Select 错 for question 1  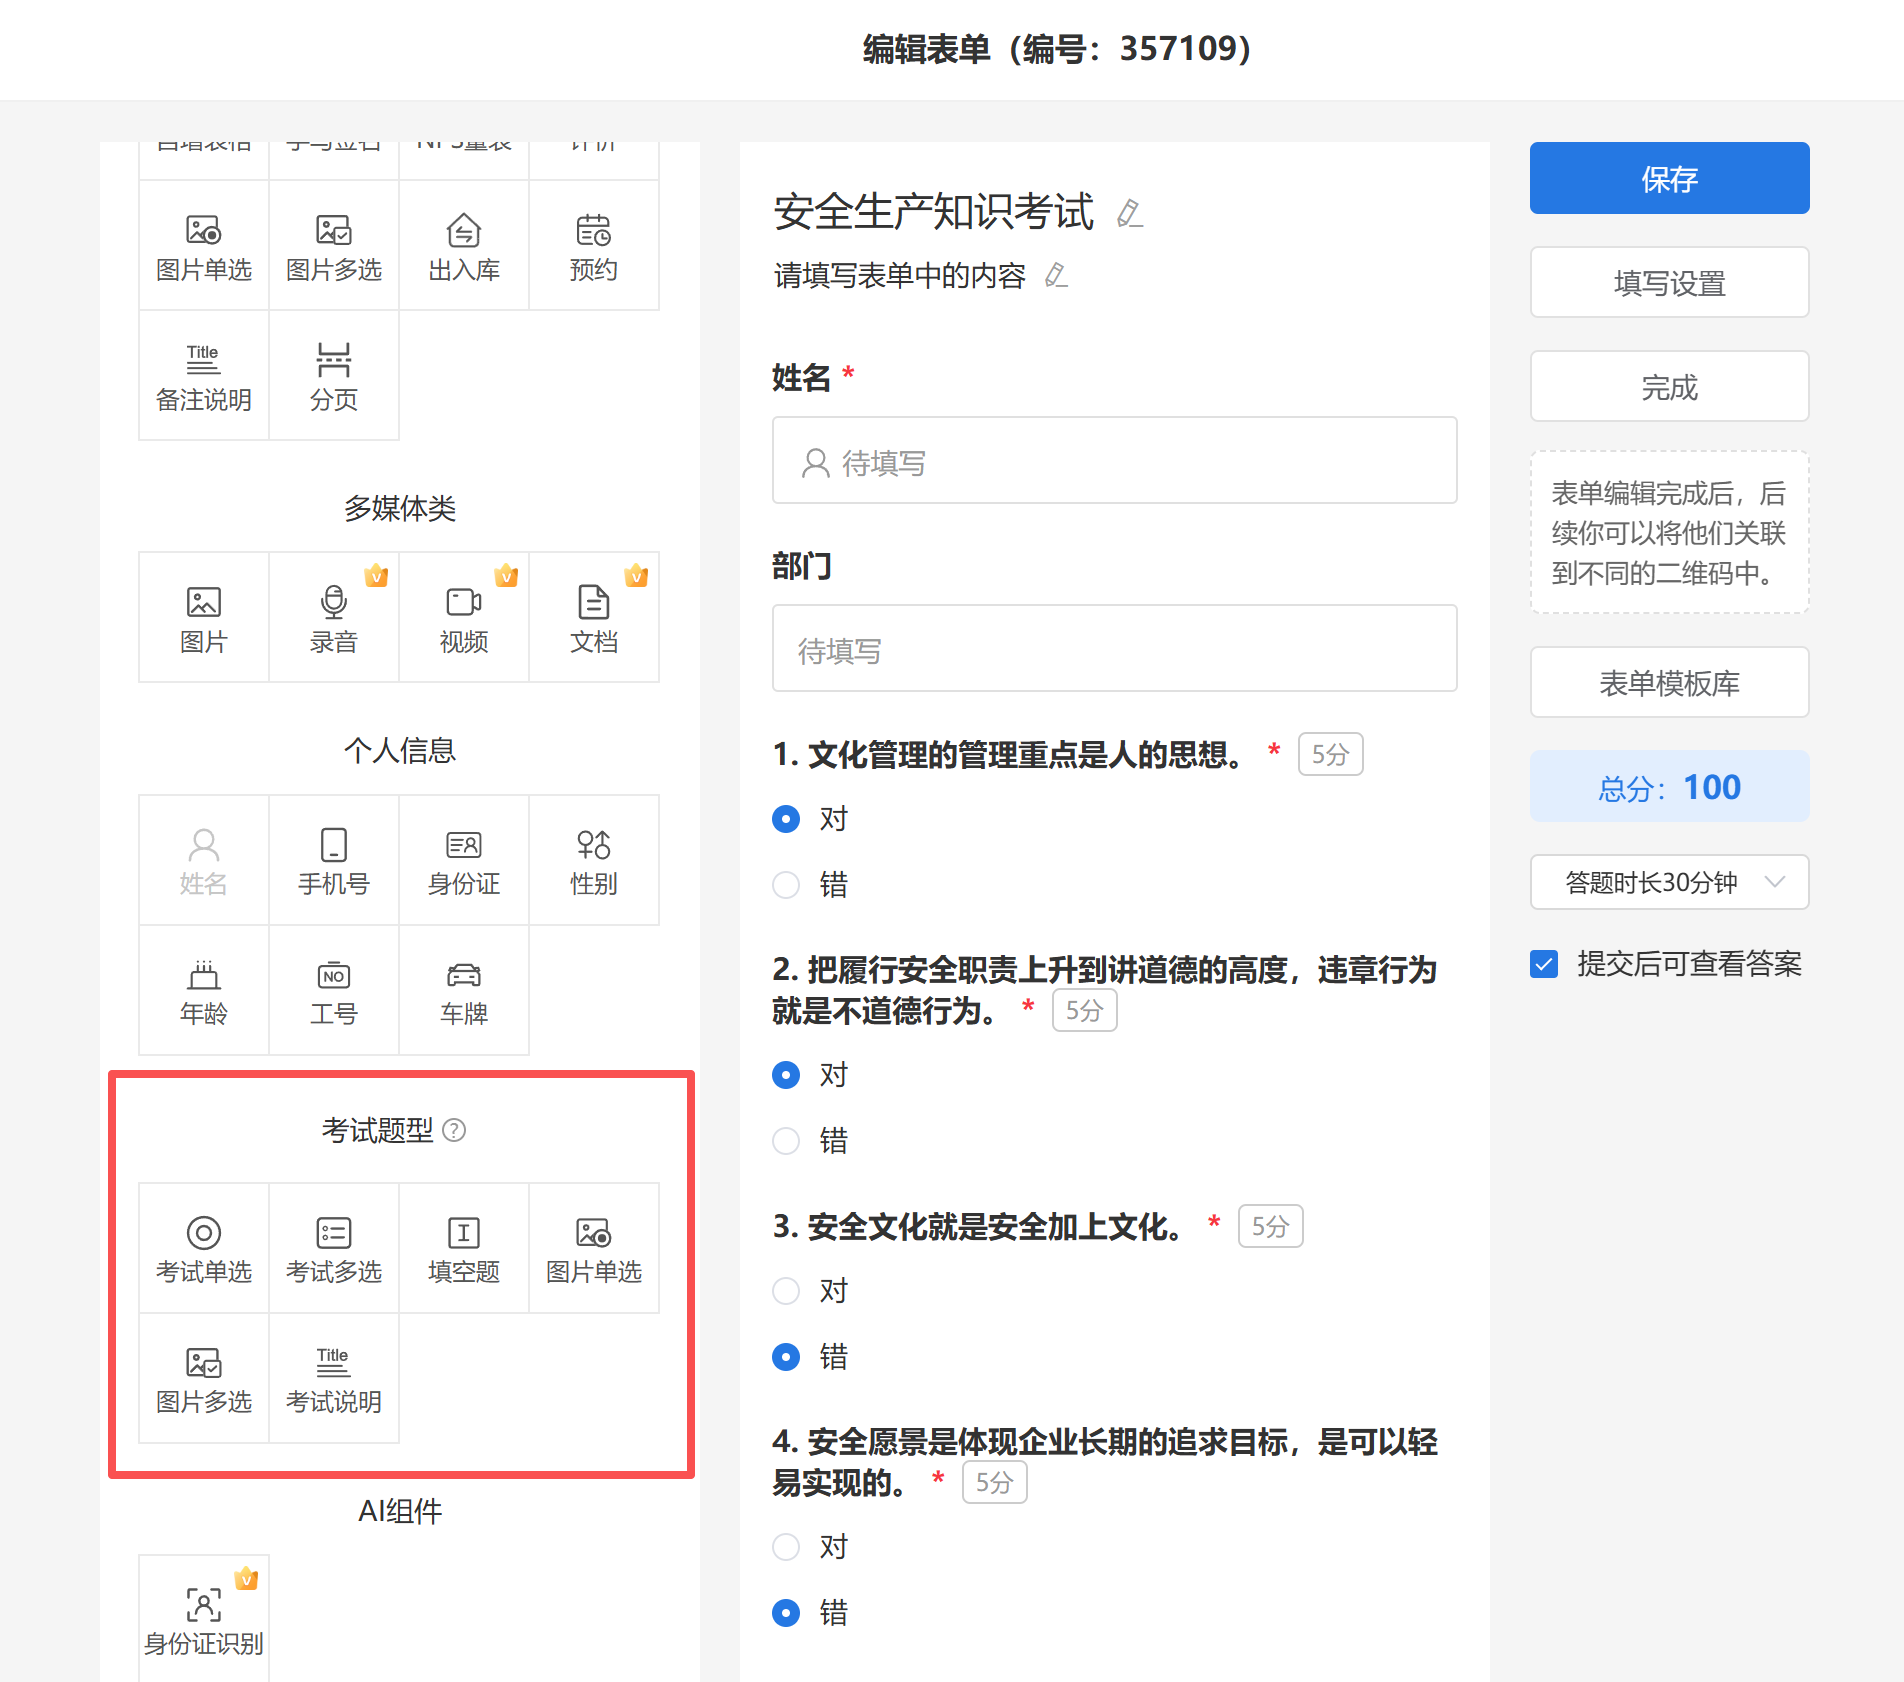(787, 885)
